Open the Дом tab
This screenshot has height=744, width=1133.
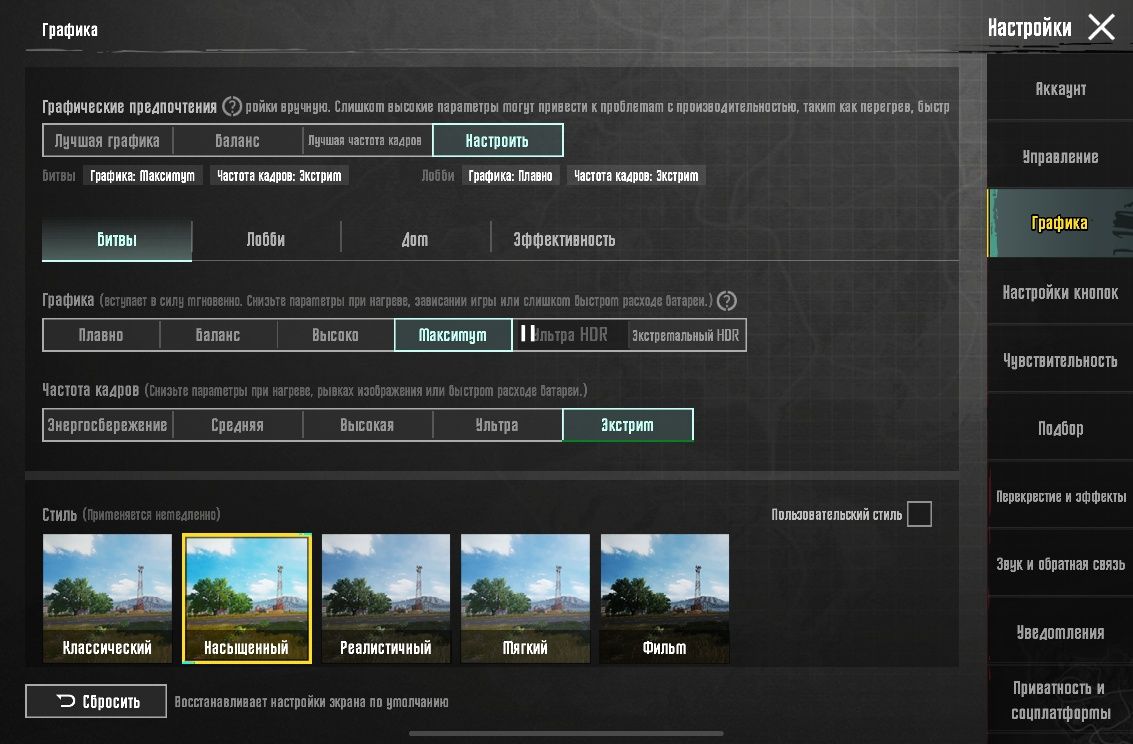click(415, 239)
